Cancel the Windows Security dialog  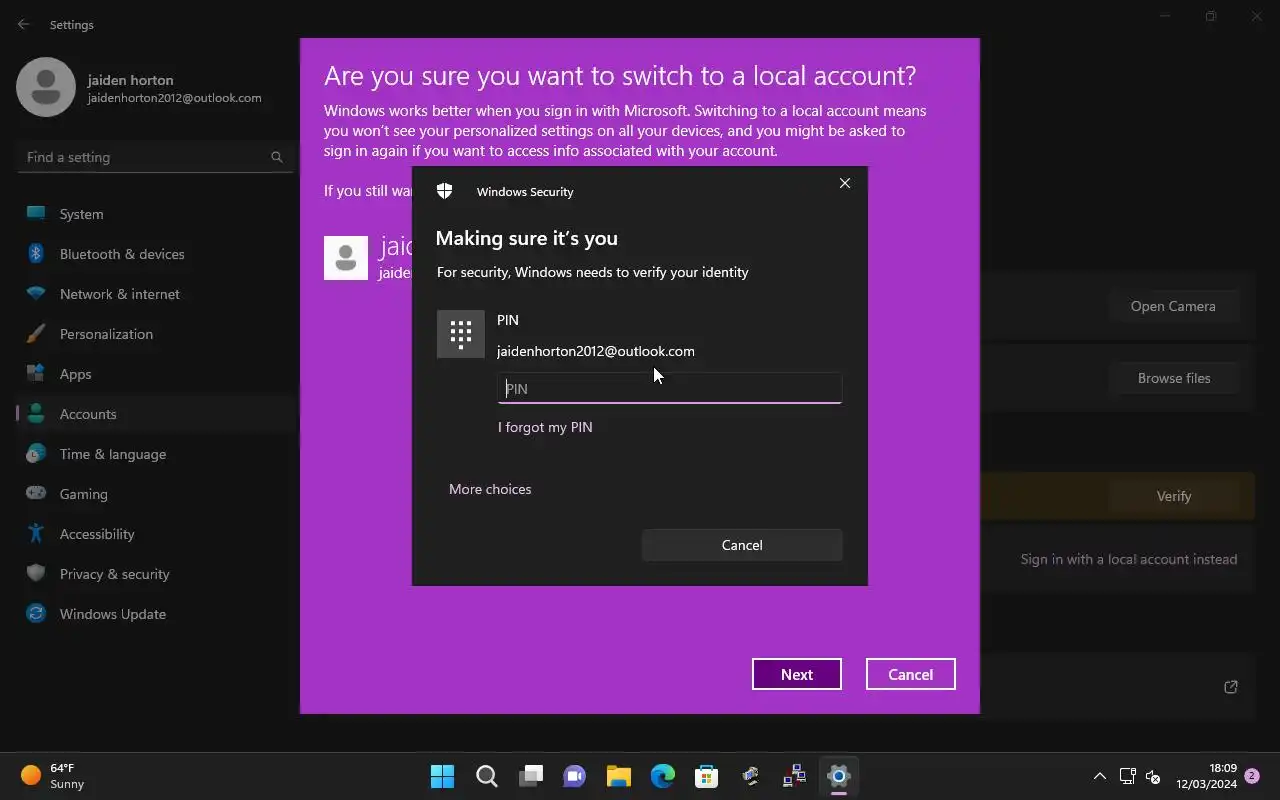(x=742, y=545)
